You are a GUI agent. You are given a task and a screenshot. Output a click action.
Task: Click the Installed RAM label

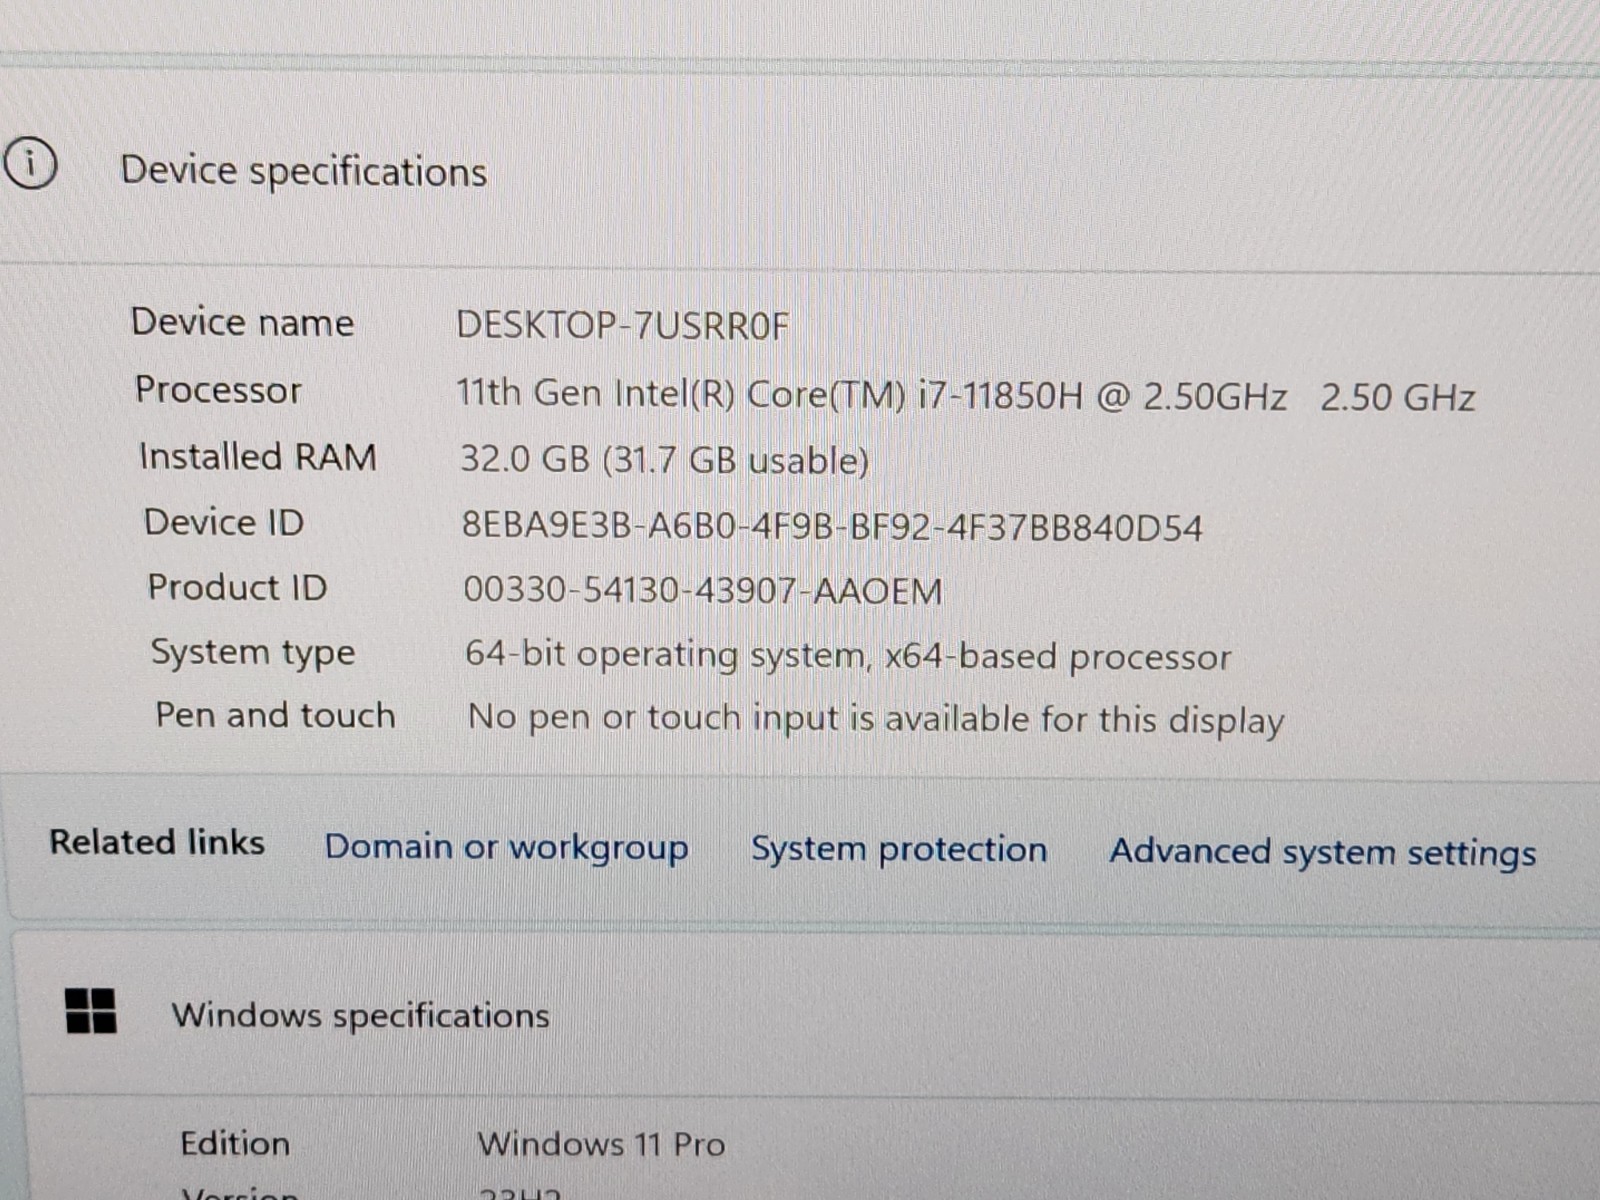pyautogui.click(x=258, y=456)
